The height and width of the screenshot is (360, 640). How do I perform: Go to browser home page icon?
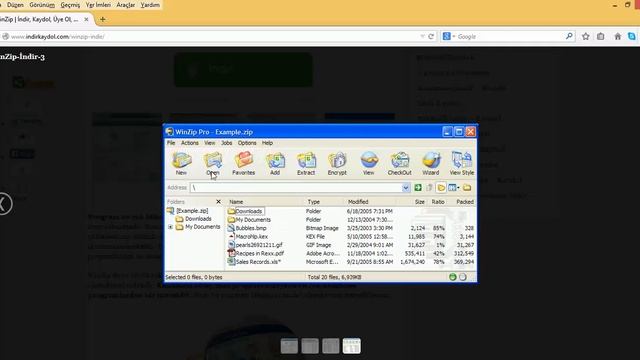(618, 36)
